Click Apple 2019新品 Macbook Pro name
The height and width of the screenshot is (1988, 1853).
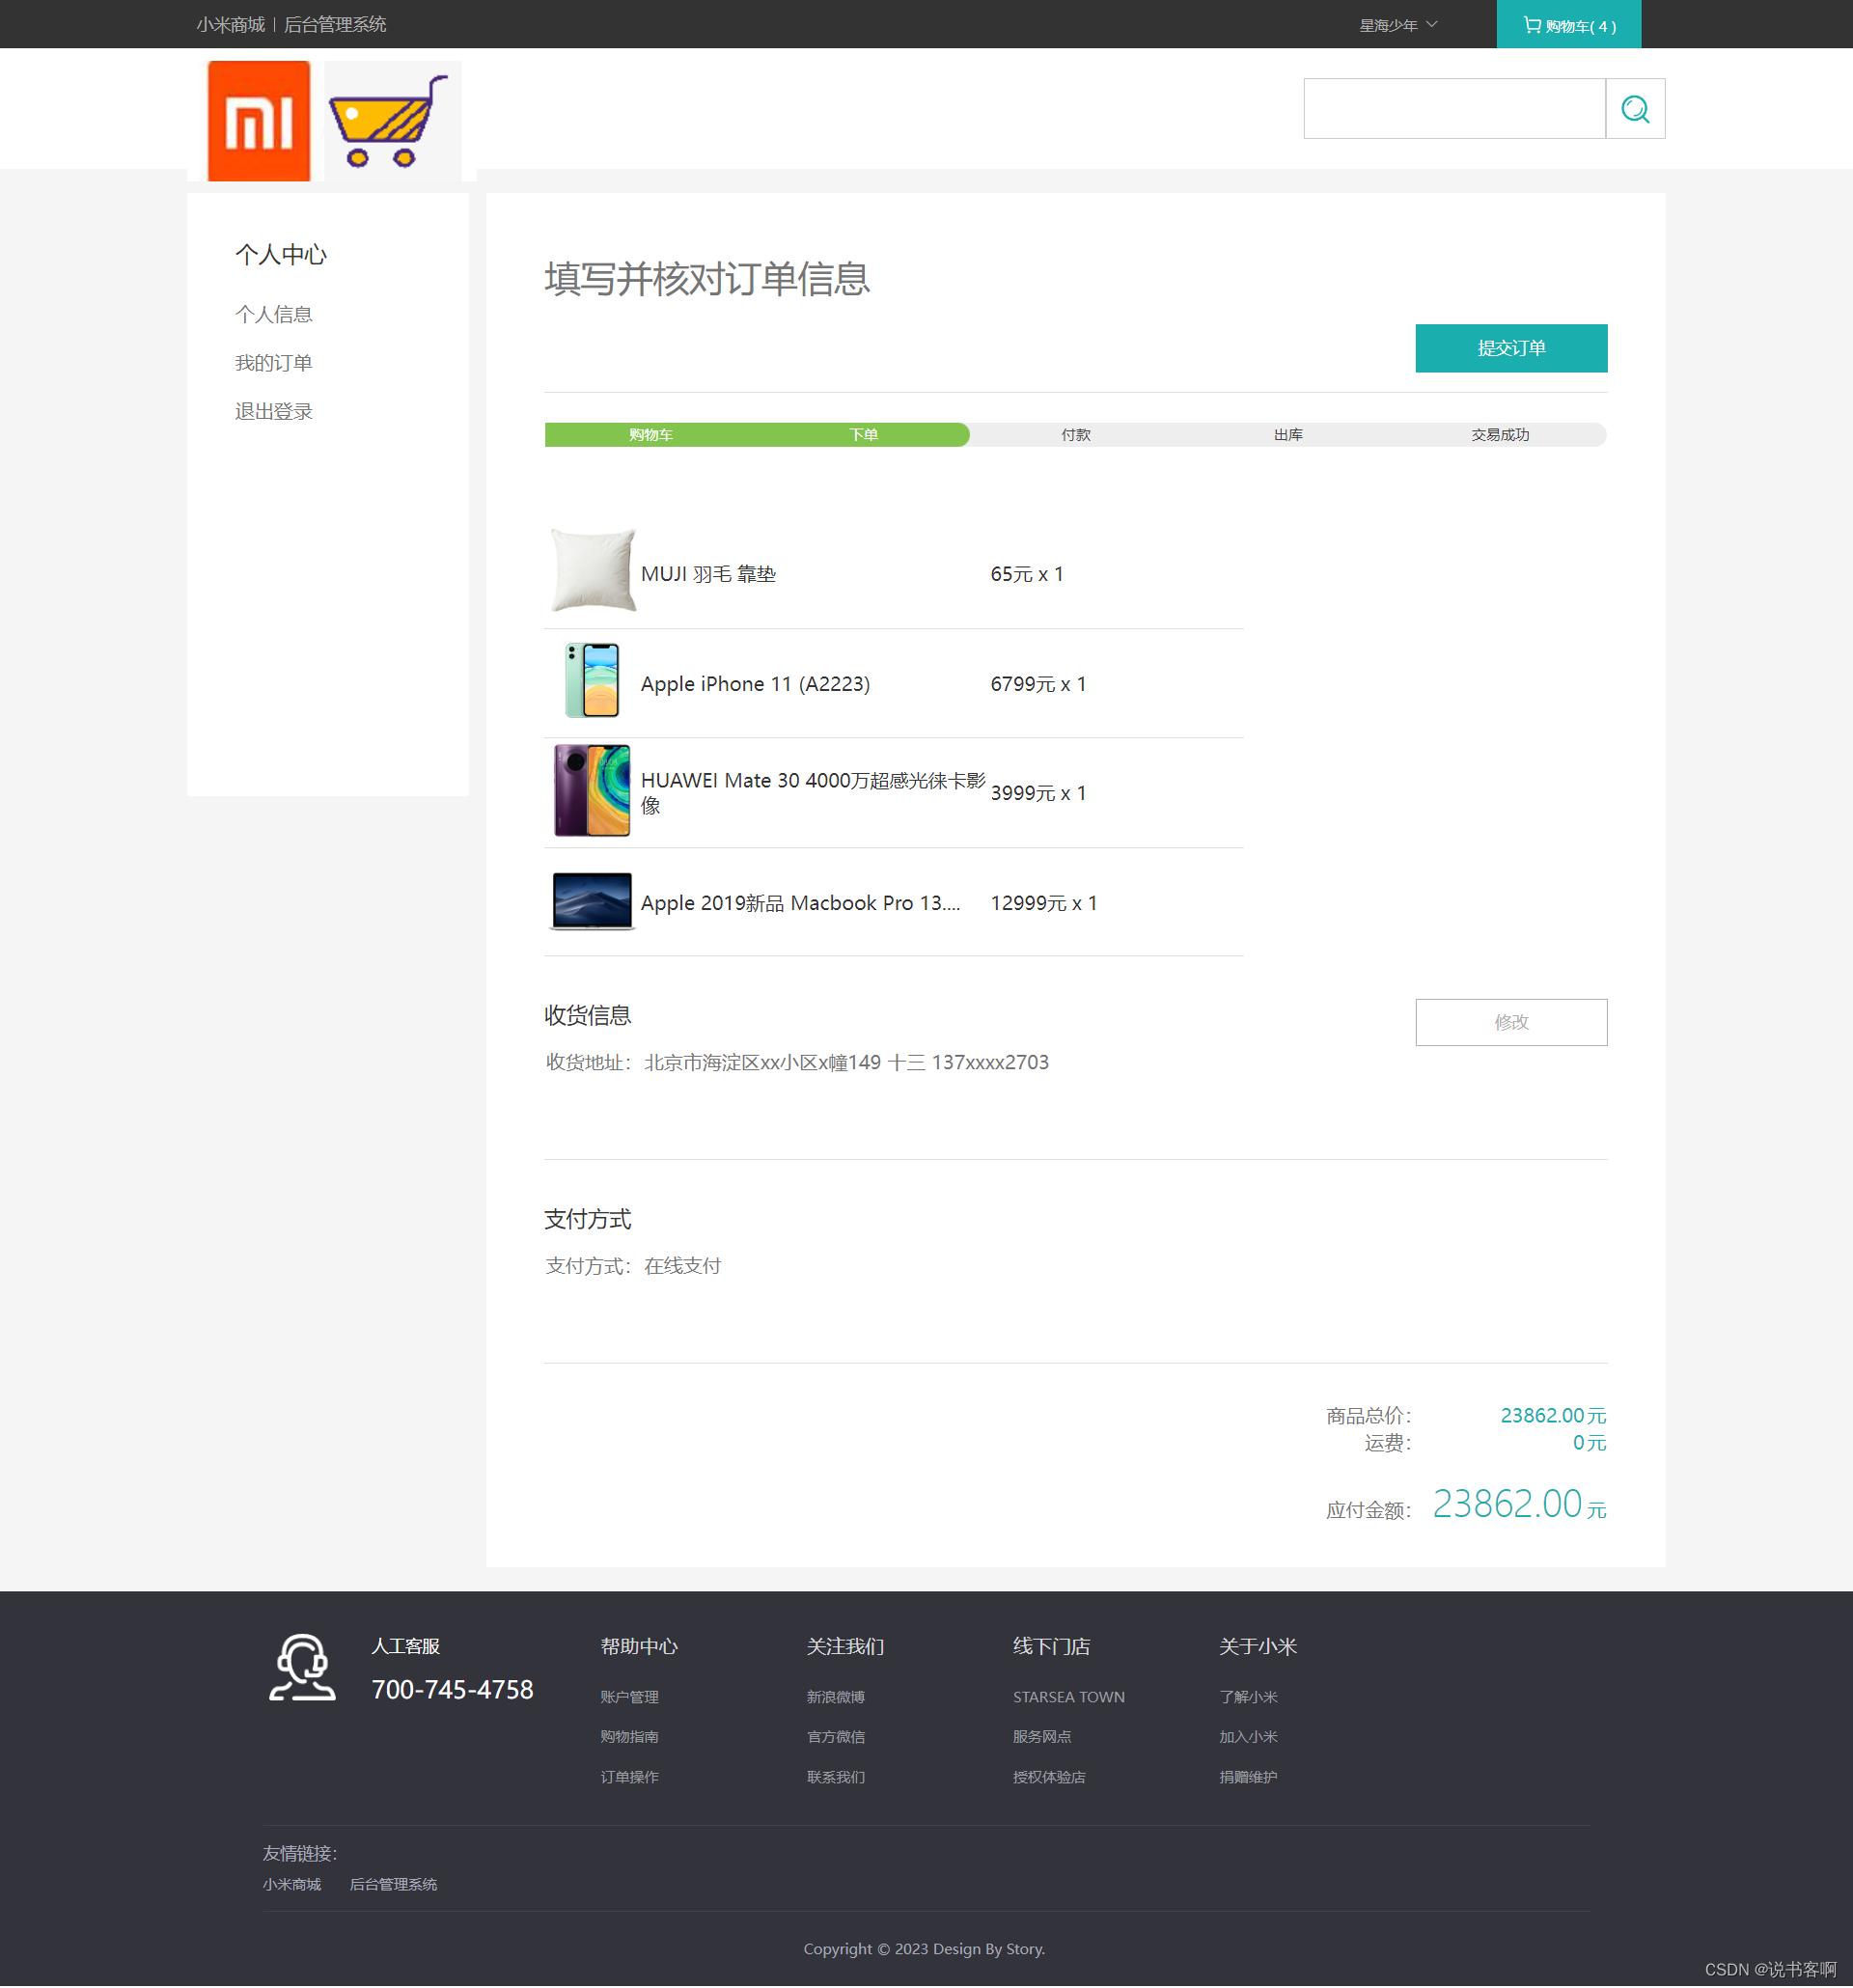[x=800, y=903]
